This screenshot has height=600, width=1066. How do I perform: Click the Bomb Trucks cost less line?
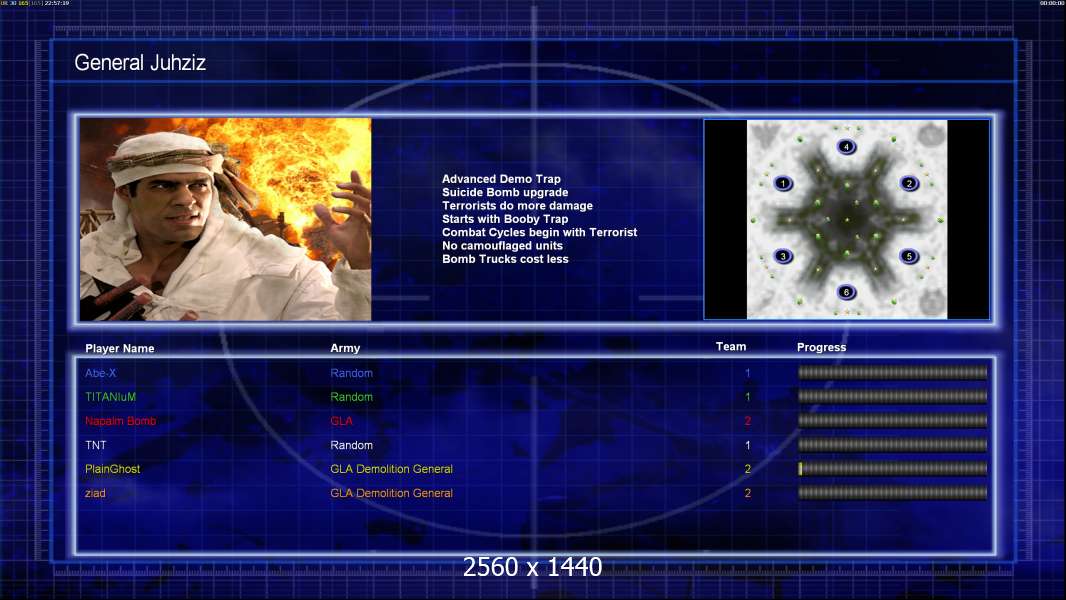point(505,259)
